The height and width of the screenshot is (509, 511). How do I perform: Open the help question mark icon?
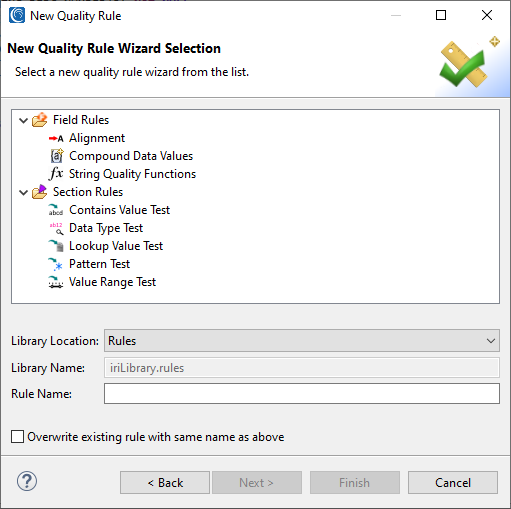tap(27, 481)
